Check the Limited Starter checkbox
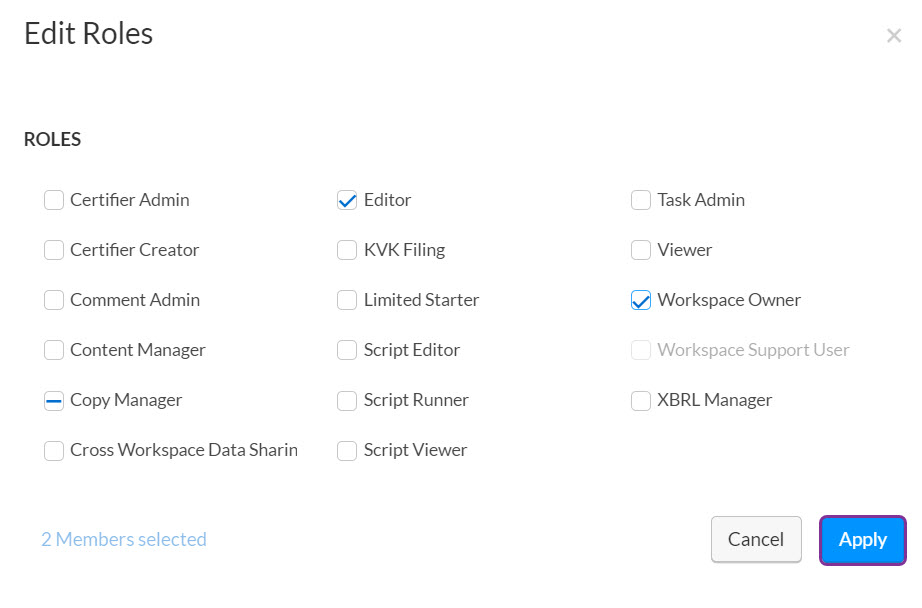The width and height of the screenshot is (922, 608). 347,300
